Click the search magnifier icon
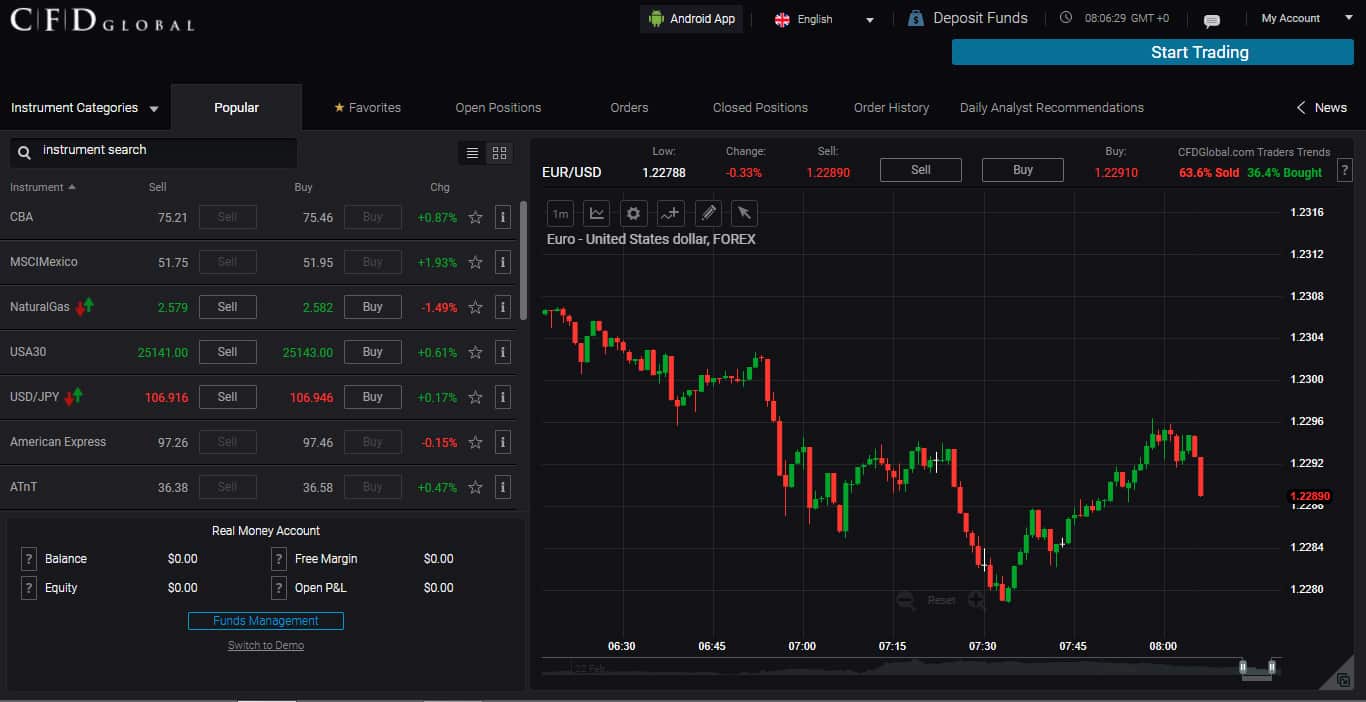 point(25,152)
